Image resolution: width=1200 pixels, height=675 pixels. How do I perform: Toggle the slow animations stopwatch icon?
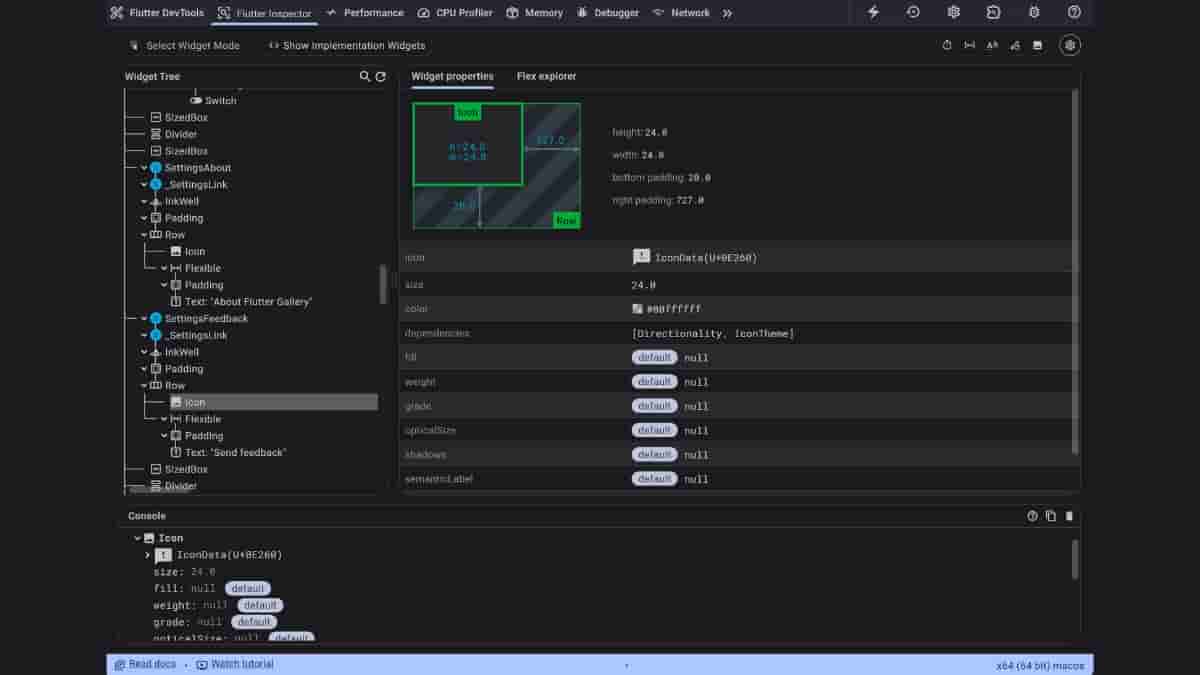pos(947,45)
